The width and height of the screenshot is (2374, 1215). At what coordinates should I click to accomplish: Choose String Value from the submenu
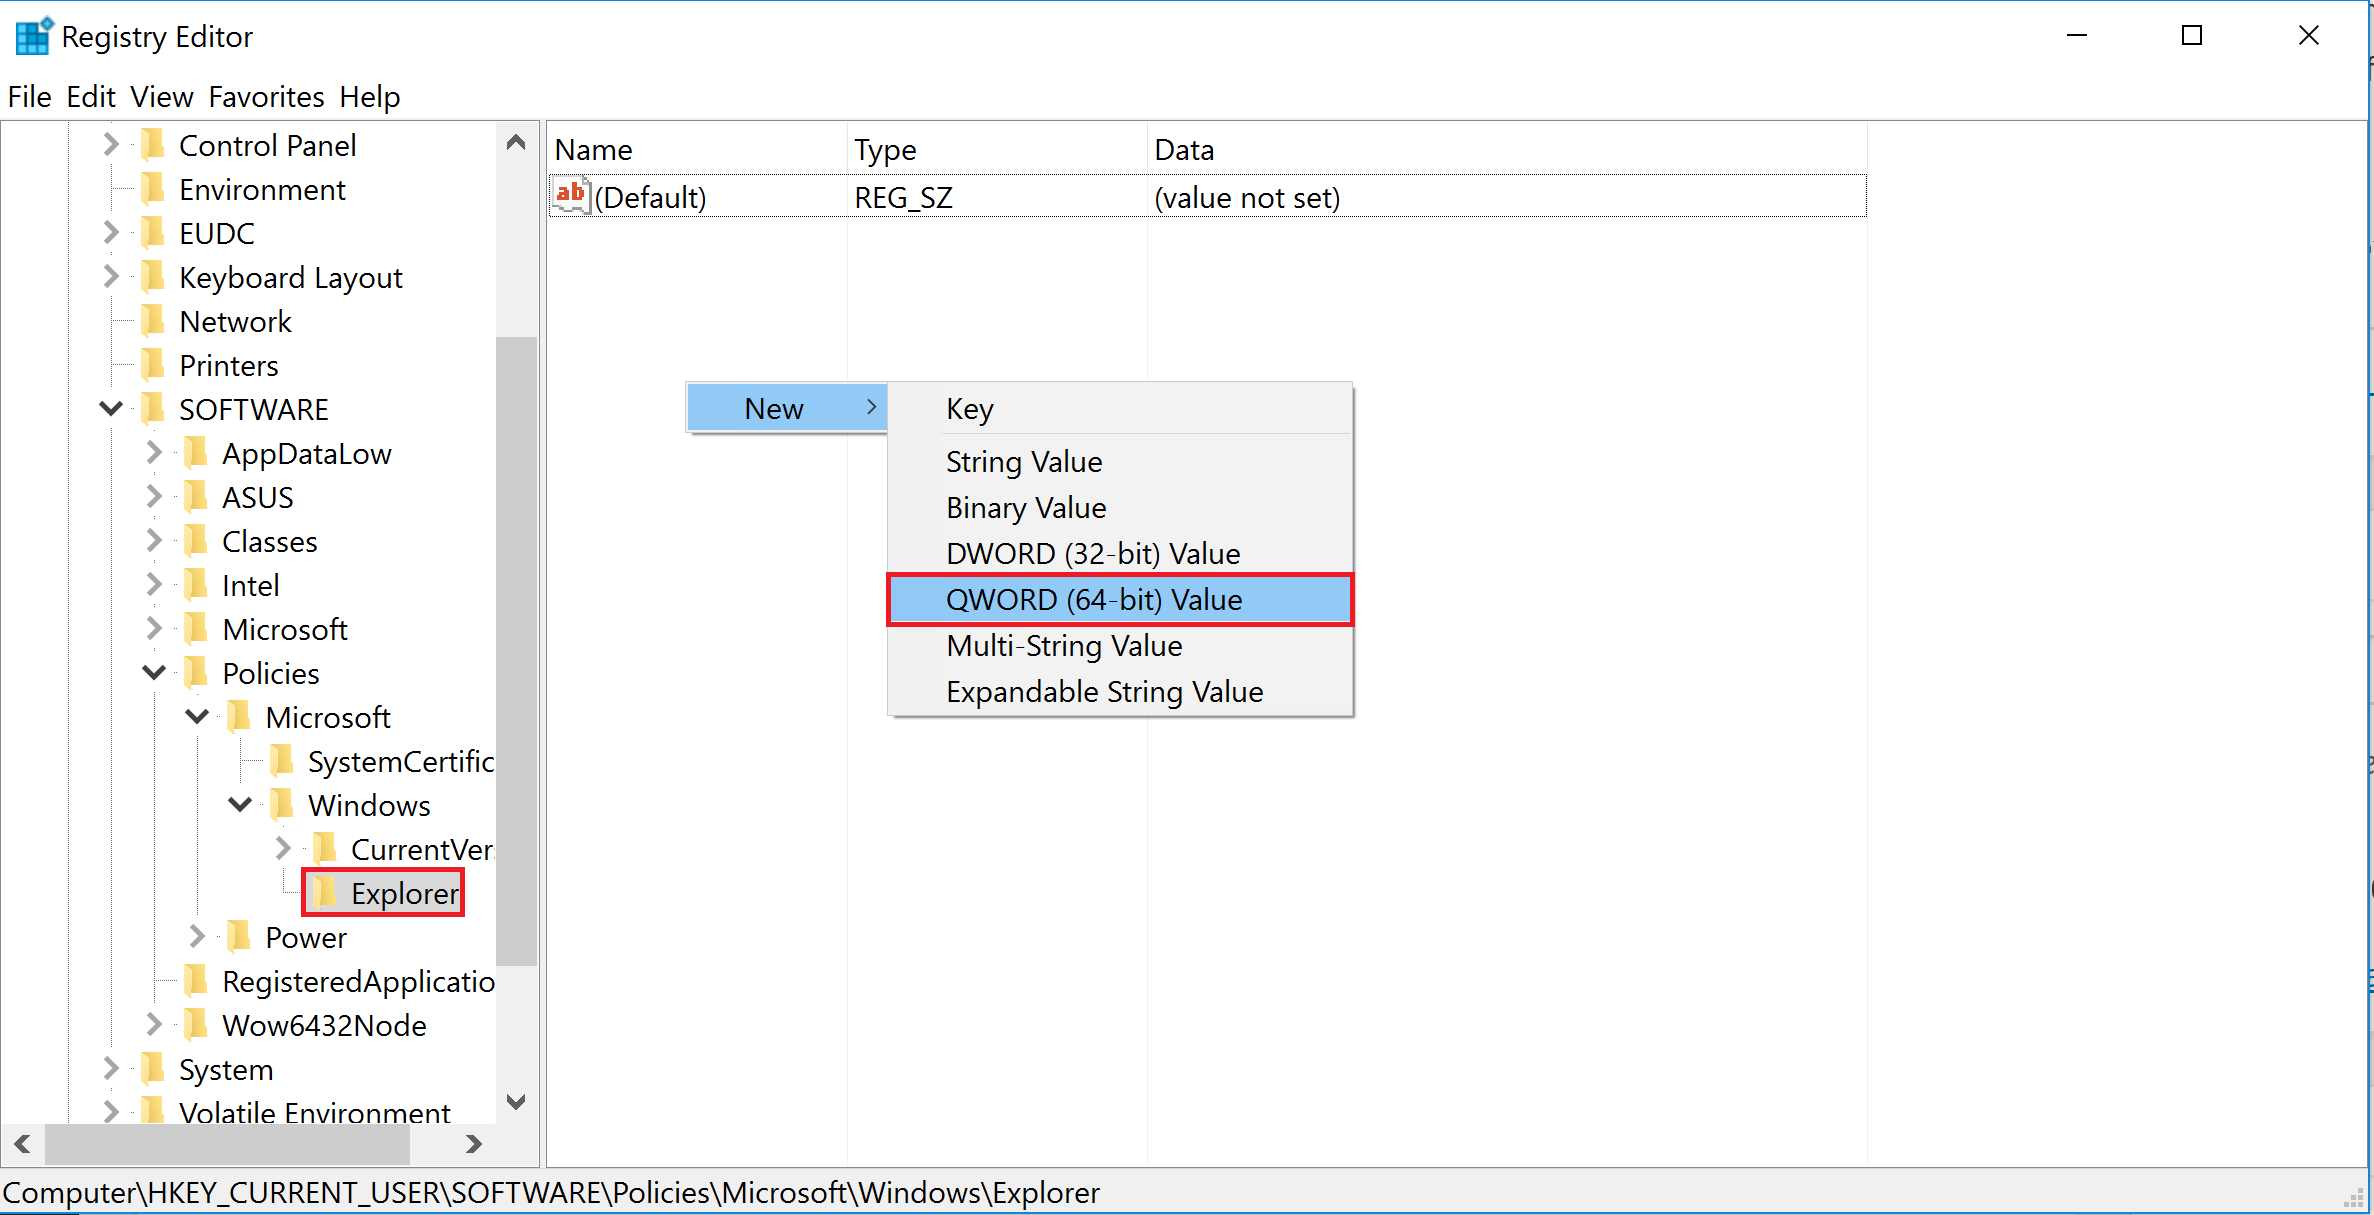click(x=1120, y=462)
